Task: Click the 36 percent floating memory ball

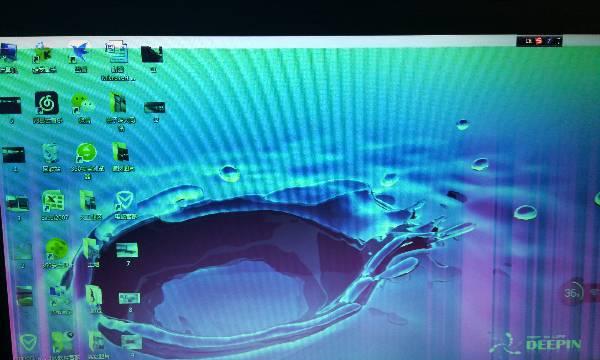Action: [572, 293]
